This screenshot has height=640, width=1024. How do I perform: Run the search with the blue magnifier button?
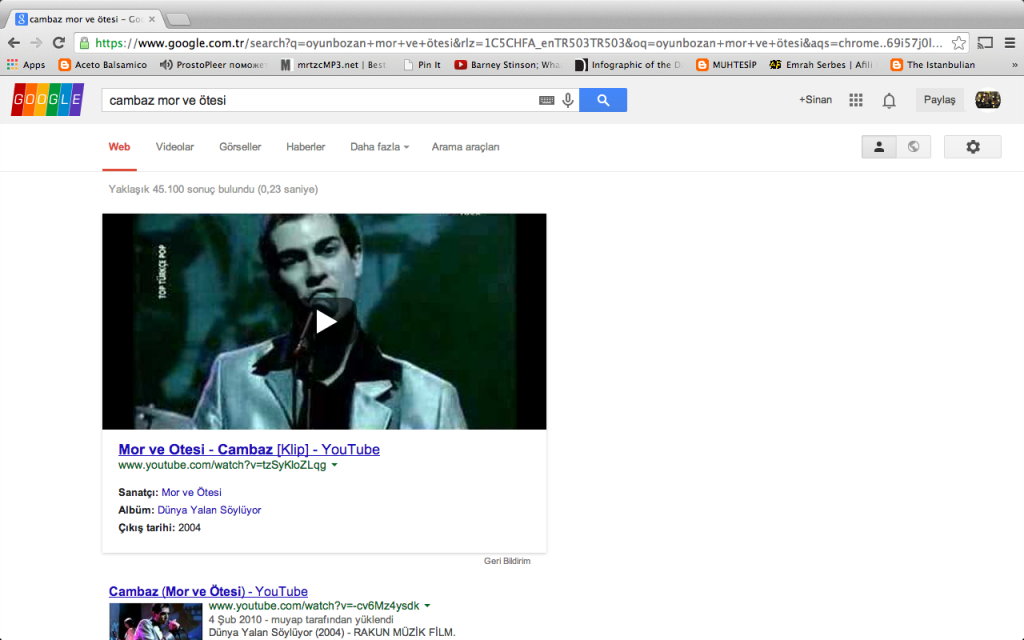pos(603,100)
